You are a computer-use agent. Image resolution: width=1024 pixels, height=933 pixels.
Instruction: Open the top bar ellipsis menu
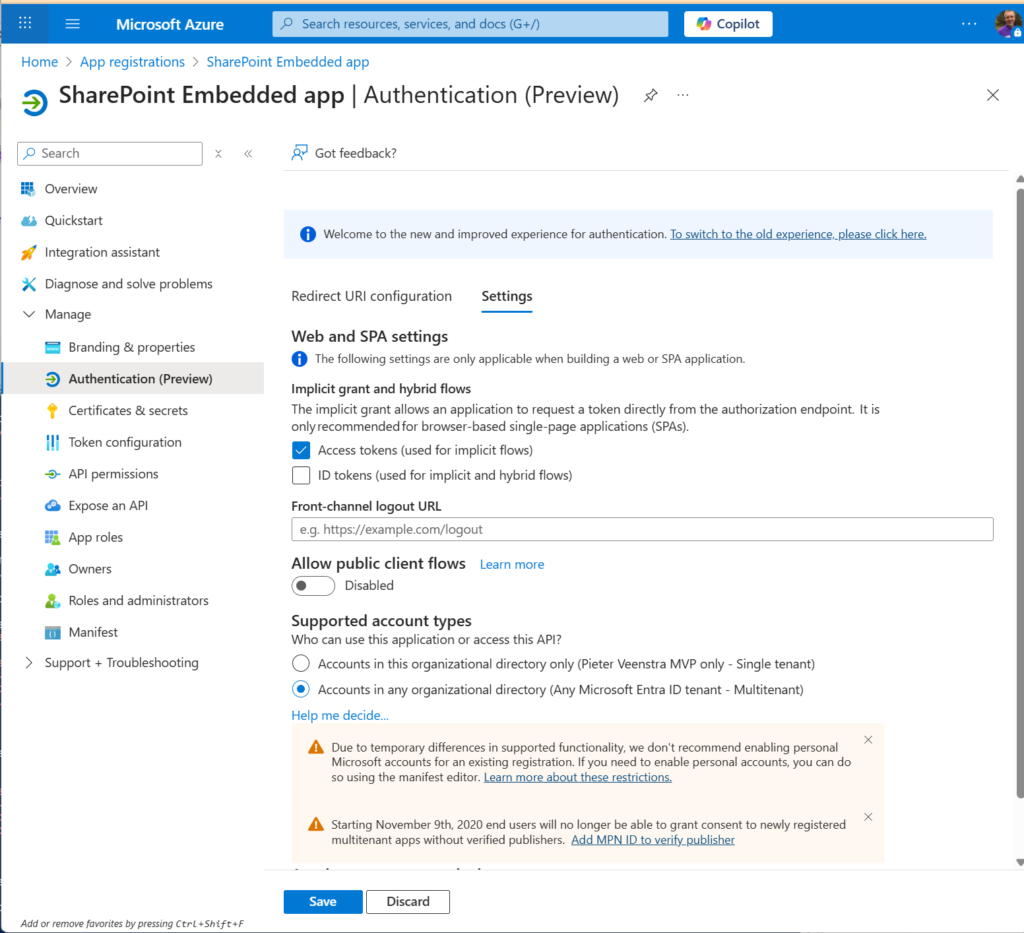(x=968, y=24)
